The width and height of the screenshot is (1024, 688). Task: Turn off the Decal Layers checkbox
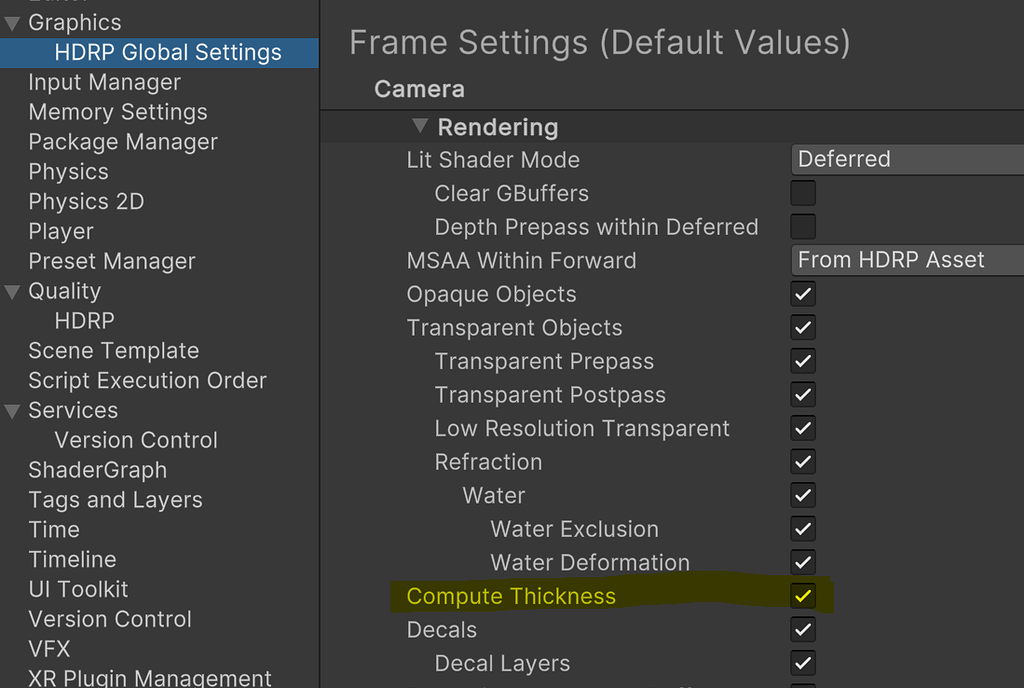click(803, 664)
